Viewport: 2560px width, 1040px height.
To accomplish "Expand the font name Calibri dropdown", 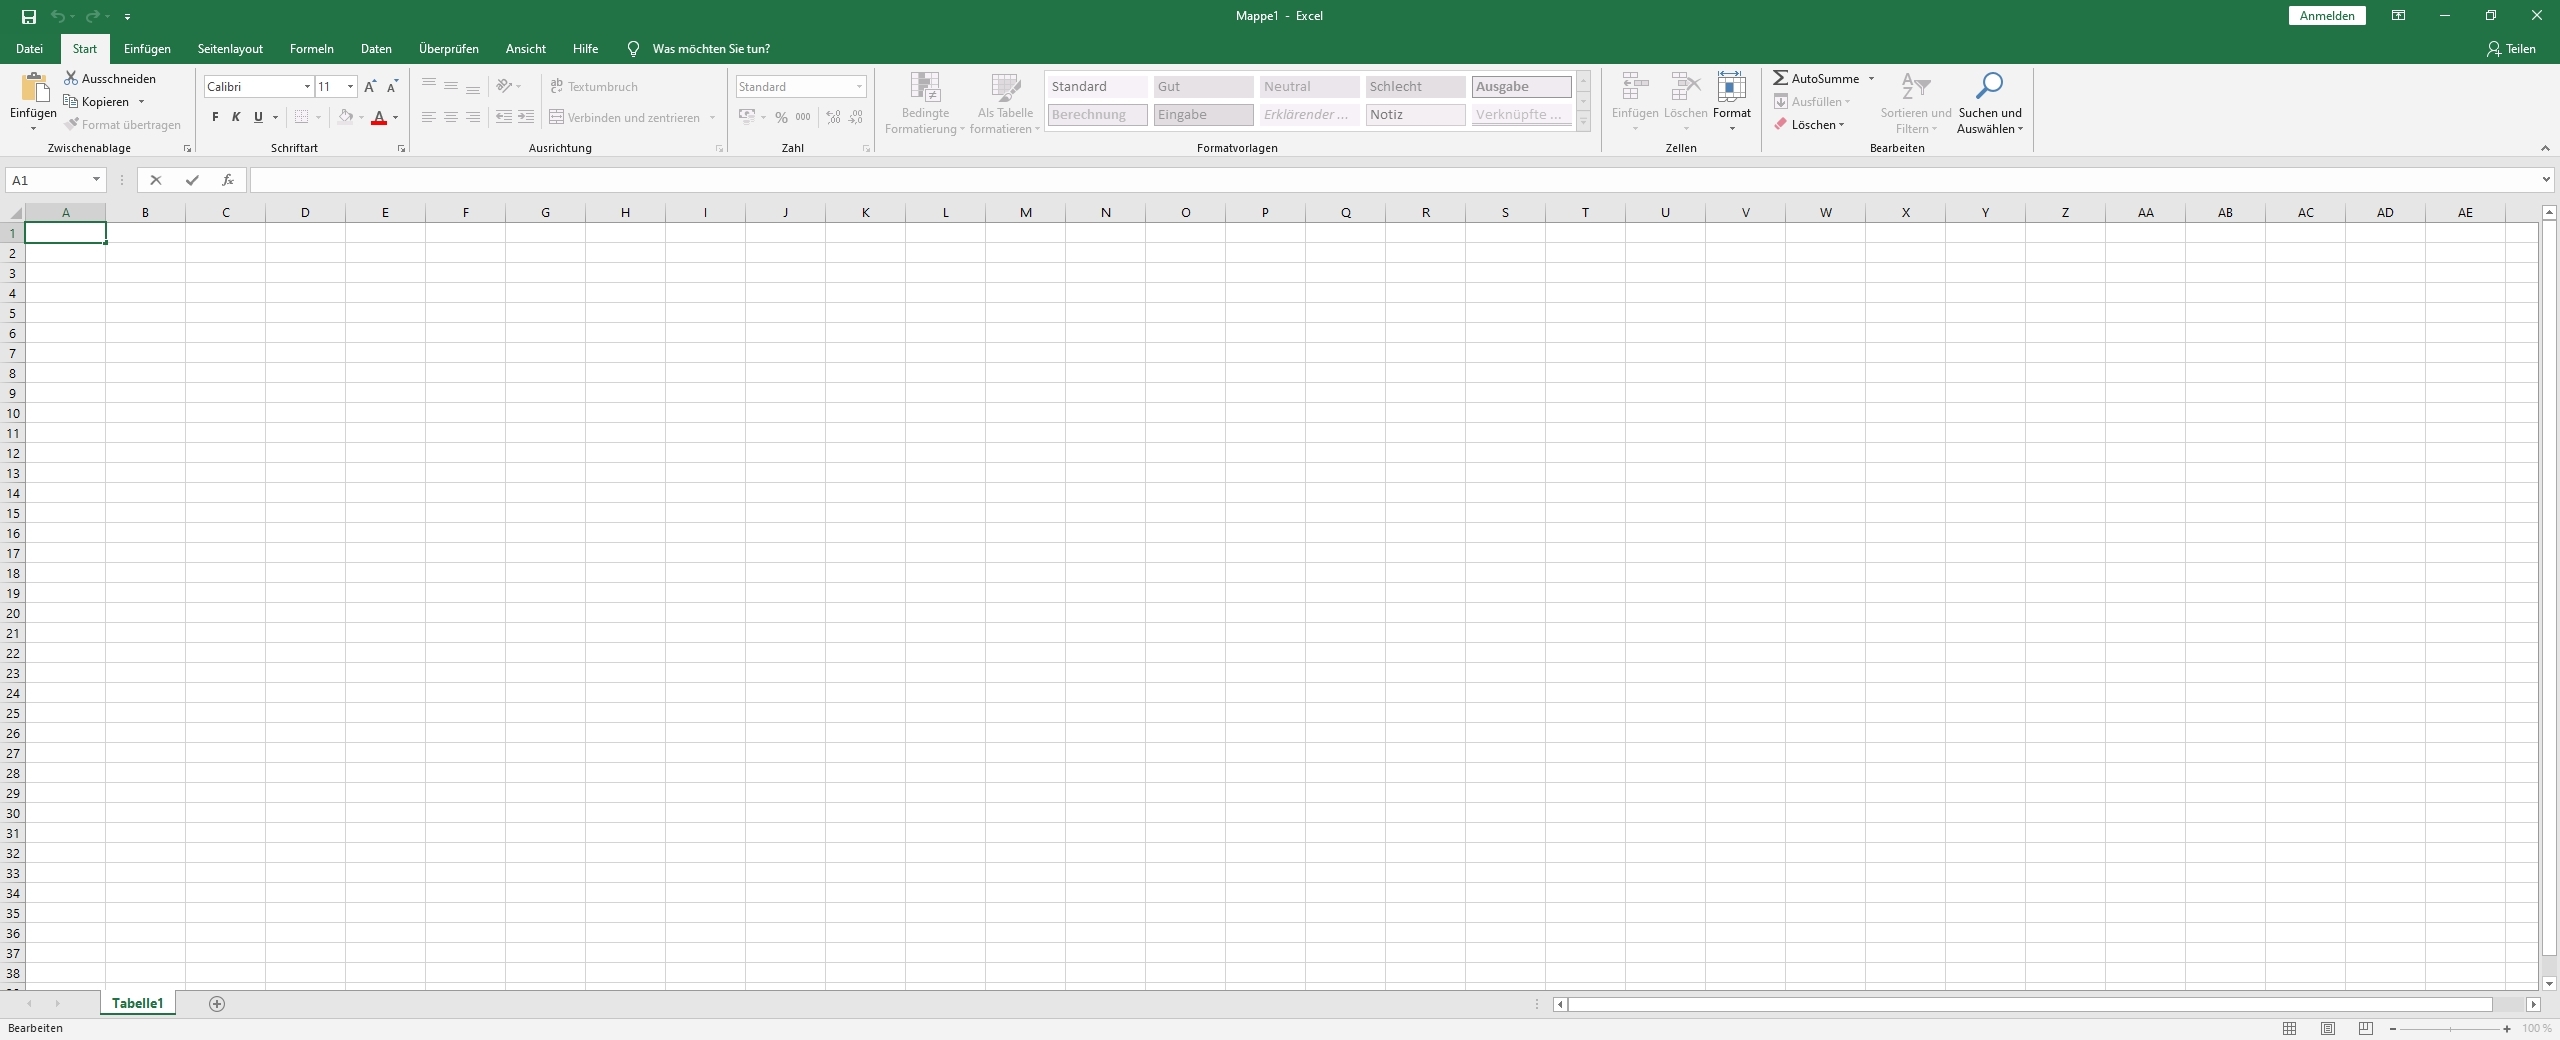I will point(307,87).
